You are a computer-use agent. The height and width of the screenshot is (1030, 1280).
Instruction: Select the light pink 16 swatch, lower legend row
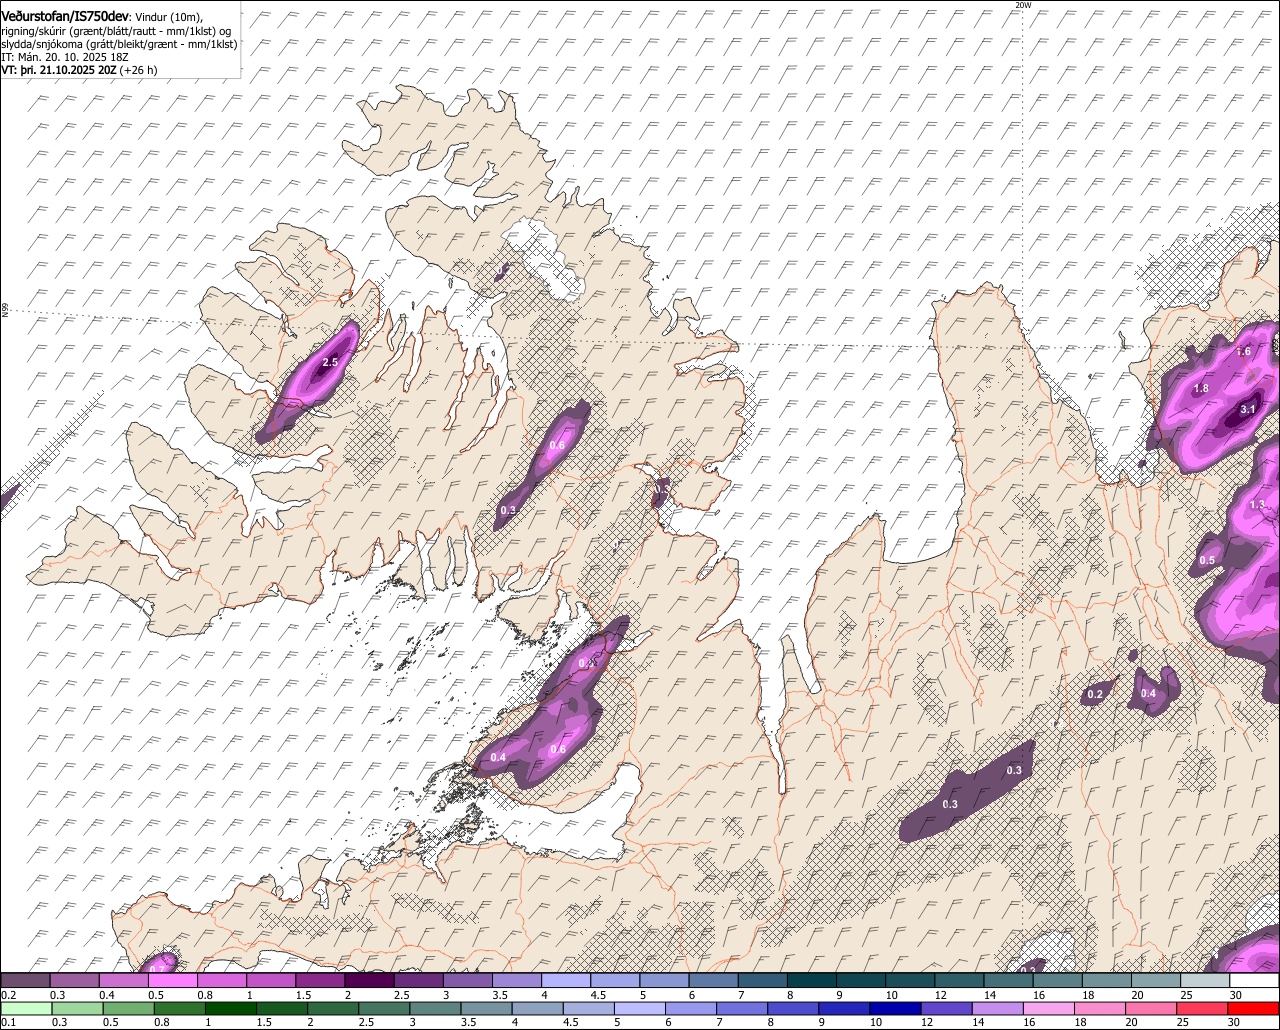(x=1050, y=1009)
